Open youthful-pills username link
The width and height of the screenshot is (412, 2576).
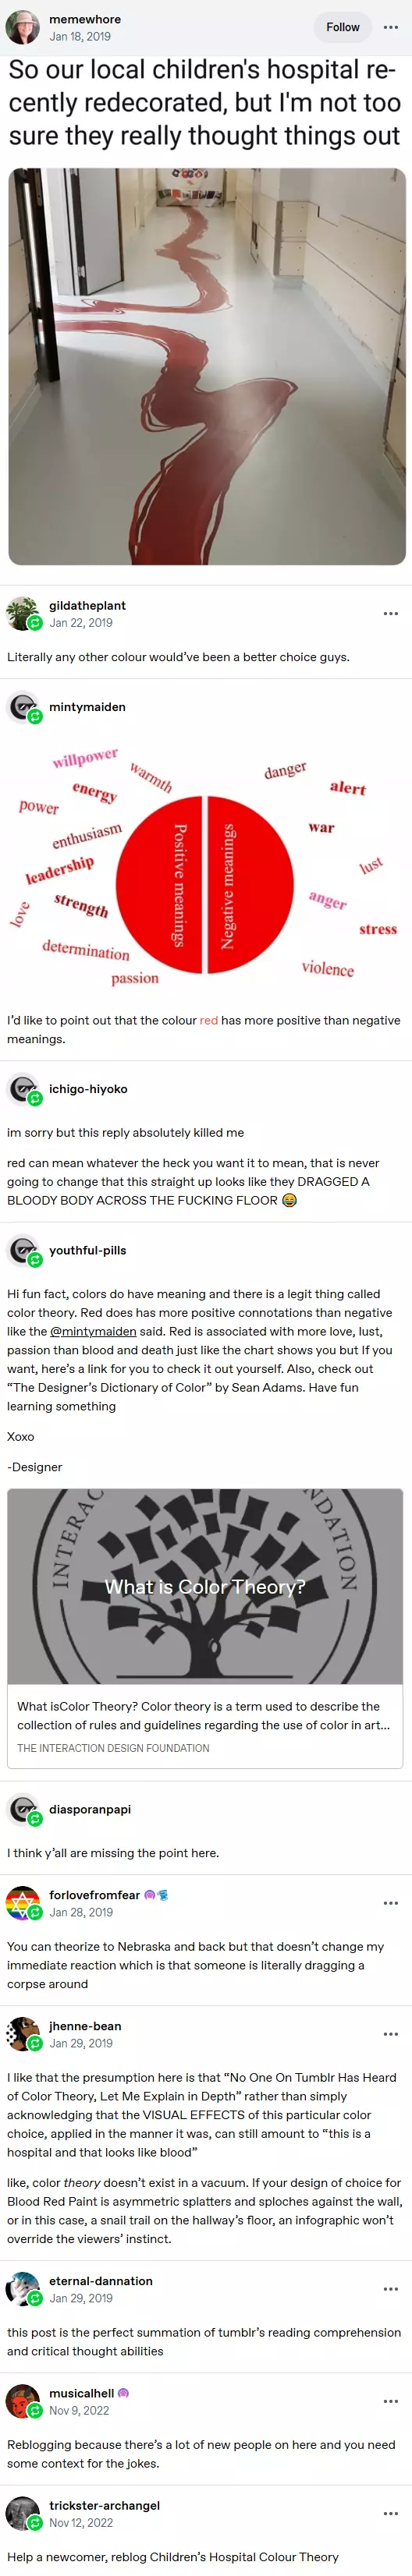click(88, 1250)
